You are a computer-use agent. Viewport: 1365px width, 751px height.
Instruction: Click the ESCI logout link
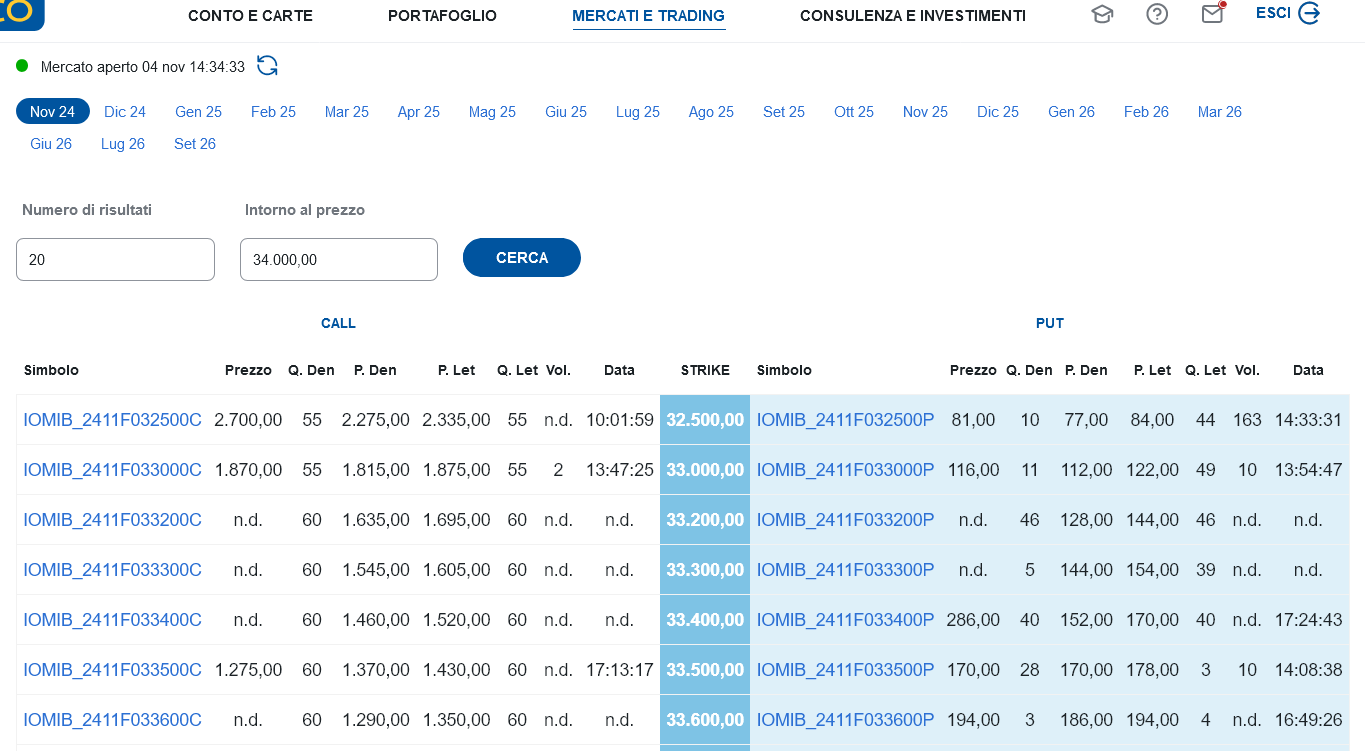coord(1273,13)
